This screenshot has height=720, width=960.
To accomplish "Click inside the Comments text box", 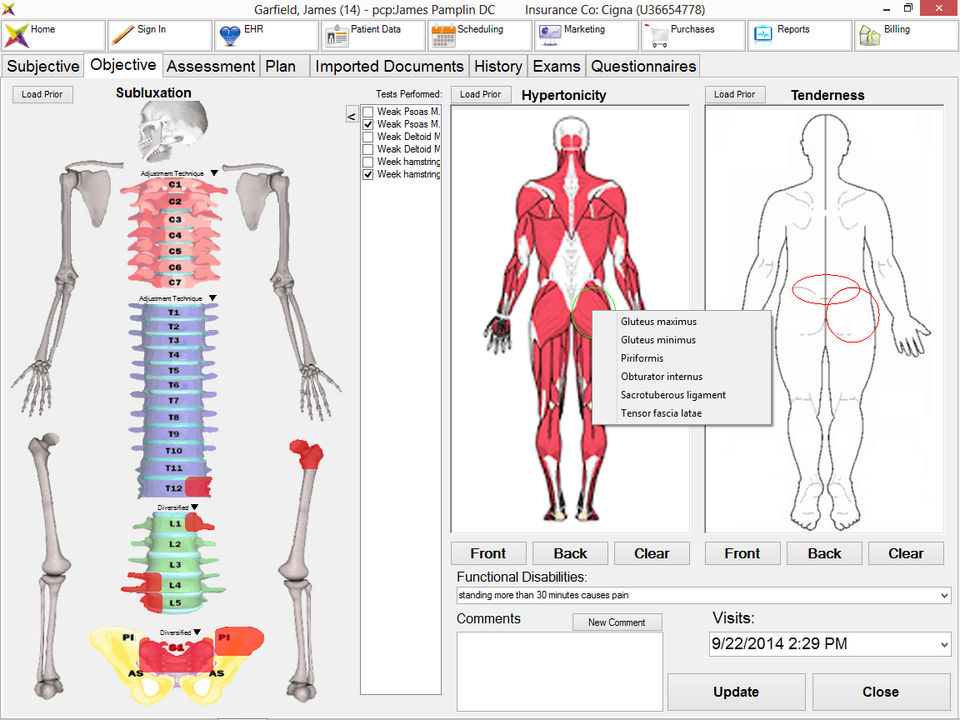I will pyautogui.click(x=560, y=672).
